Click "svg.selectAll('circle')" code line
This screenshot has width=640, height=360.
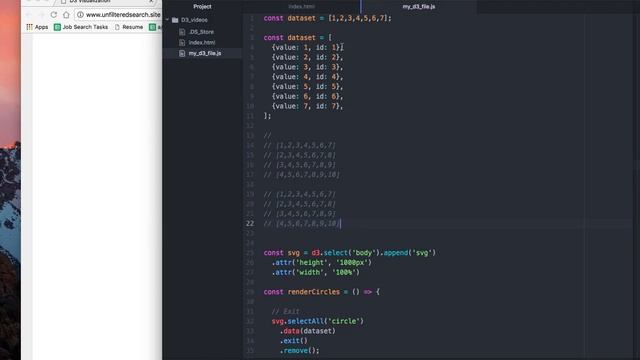(318, 321)
